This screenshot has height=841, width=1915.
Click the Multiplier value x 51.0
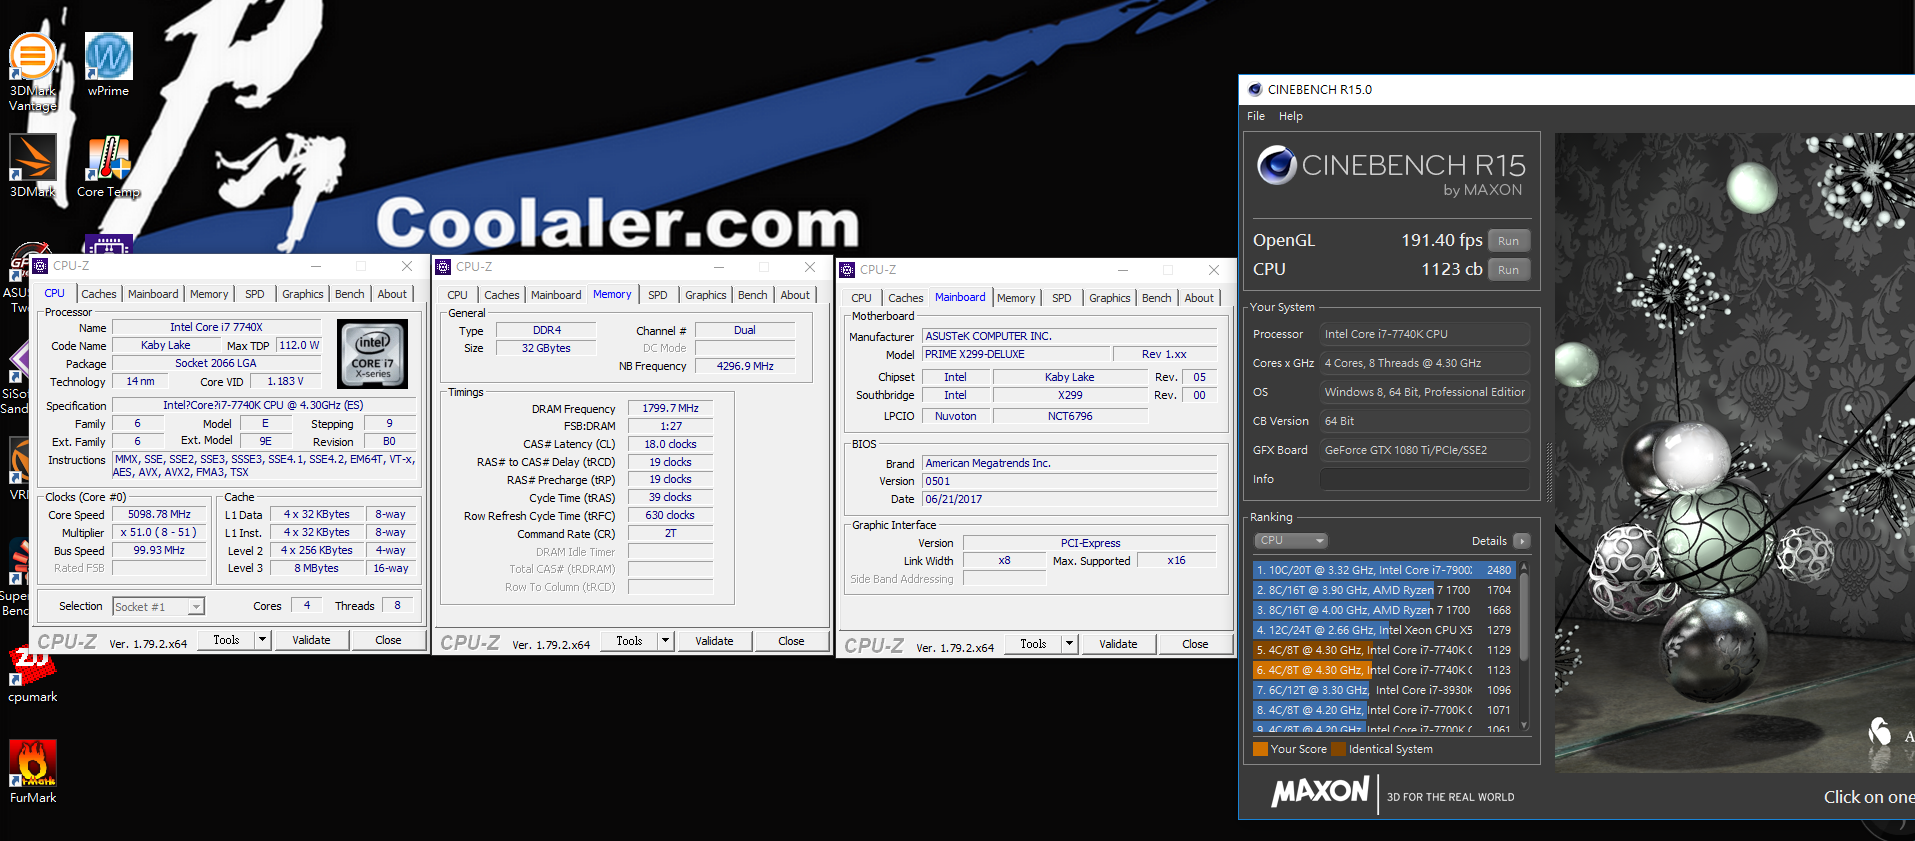click(x=159, y=533)
